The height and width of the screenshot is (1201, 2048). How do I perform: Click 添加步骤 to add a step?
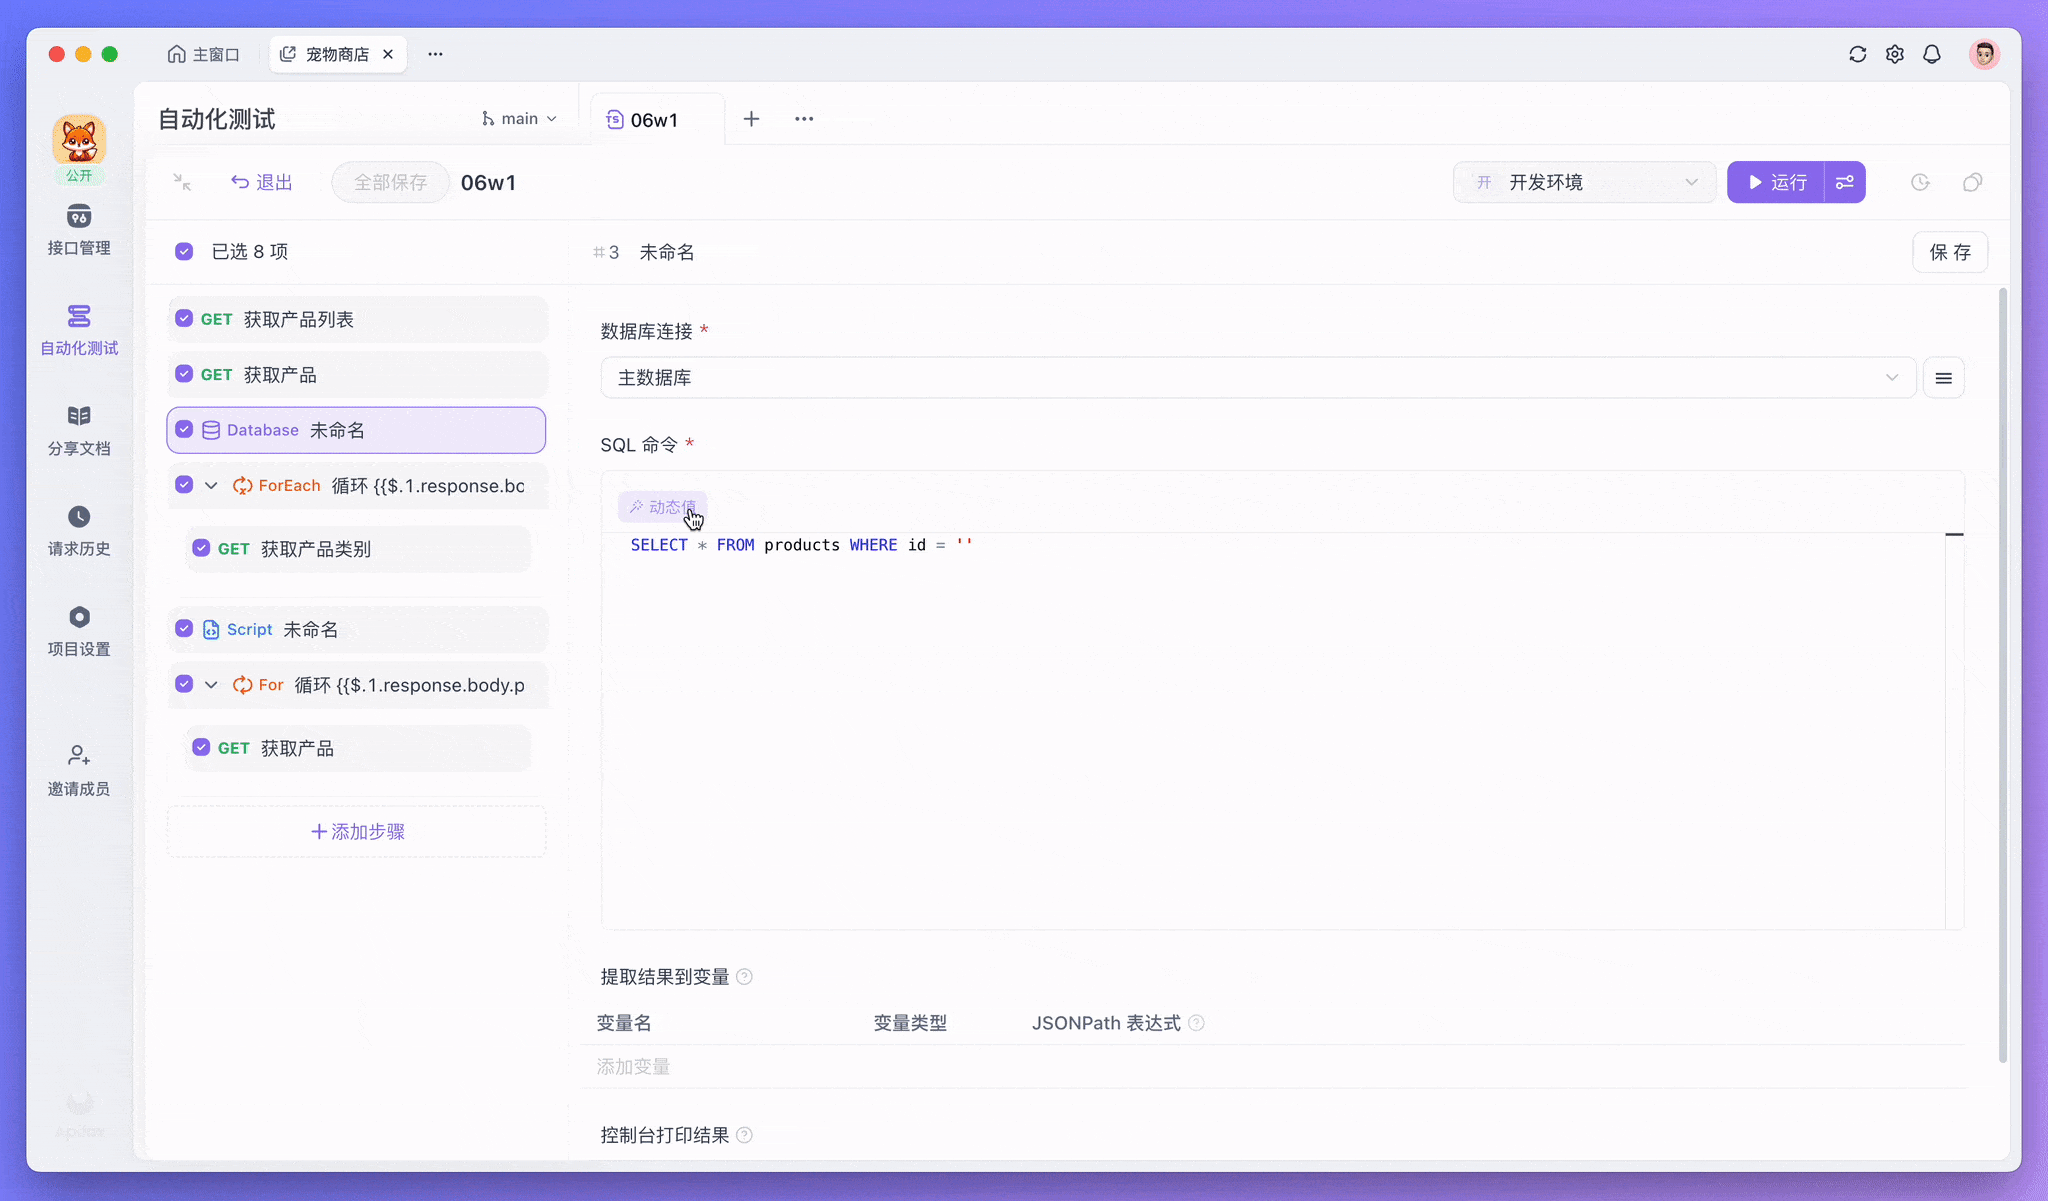[357, 832]
